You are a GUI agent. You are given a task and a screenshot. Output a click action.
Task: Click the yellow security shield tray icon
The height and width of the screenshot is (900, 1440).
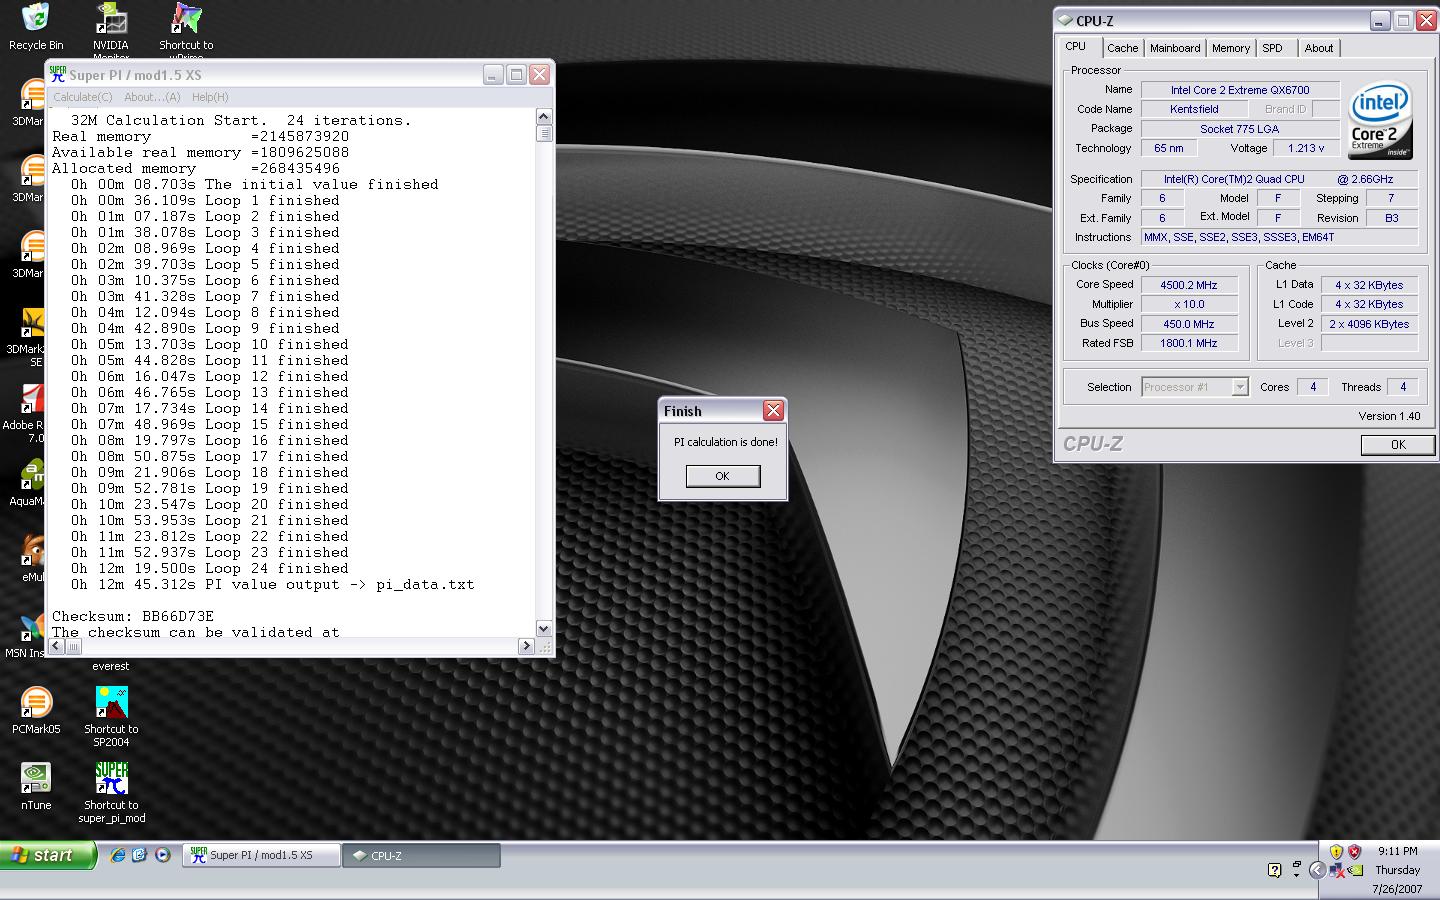1336,852
